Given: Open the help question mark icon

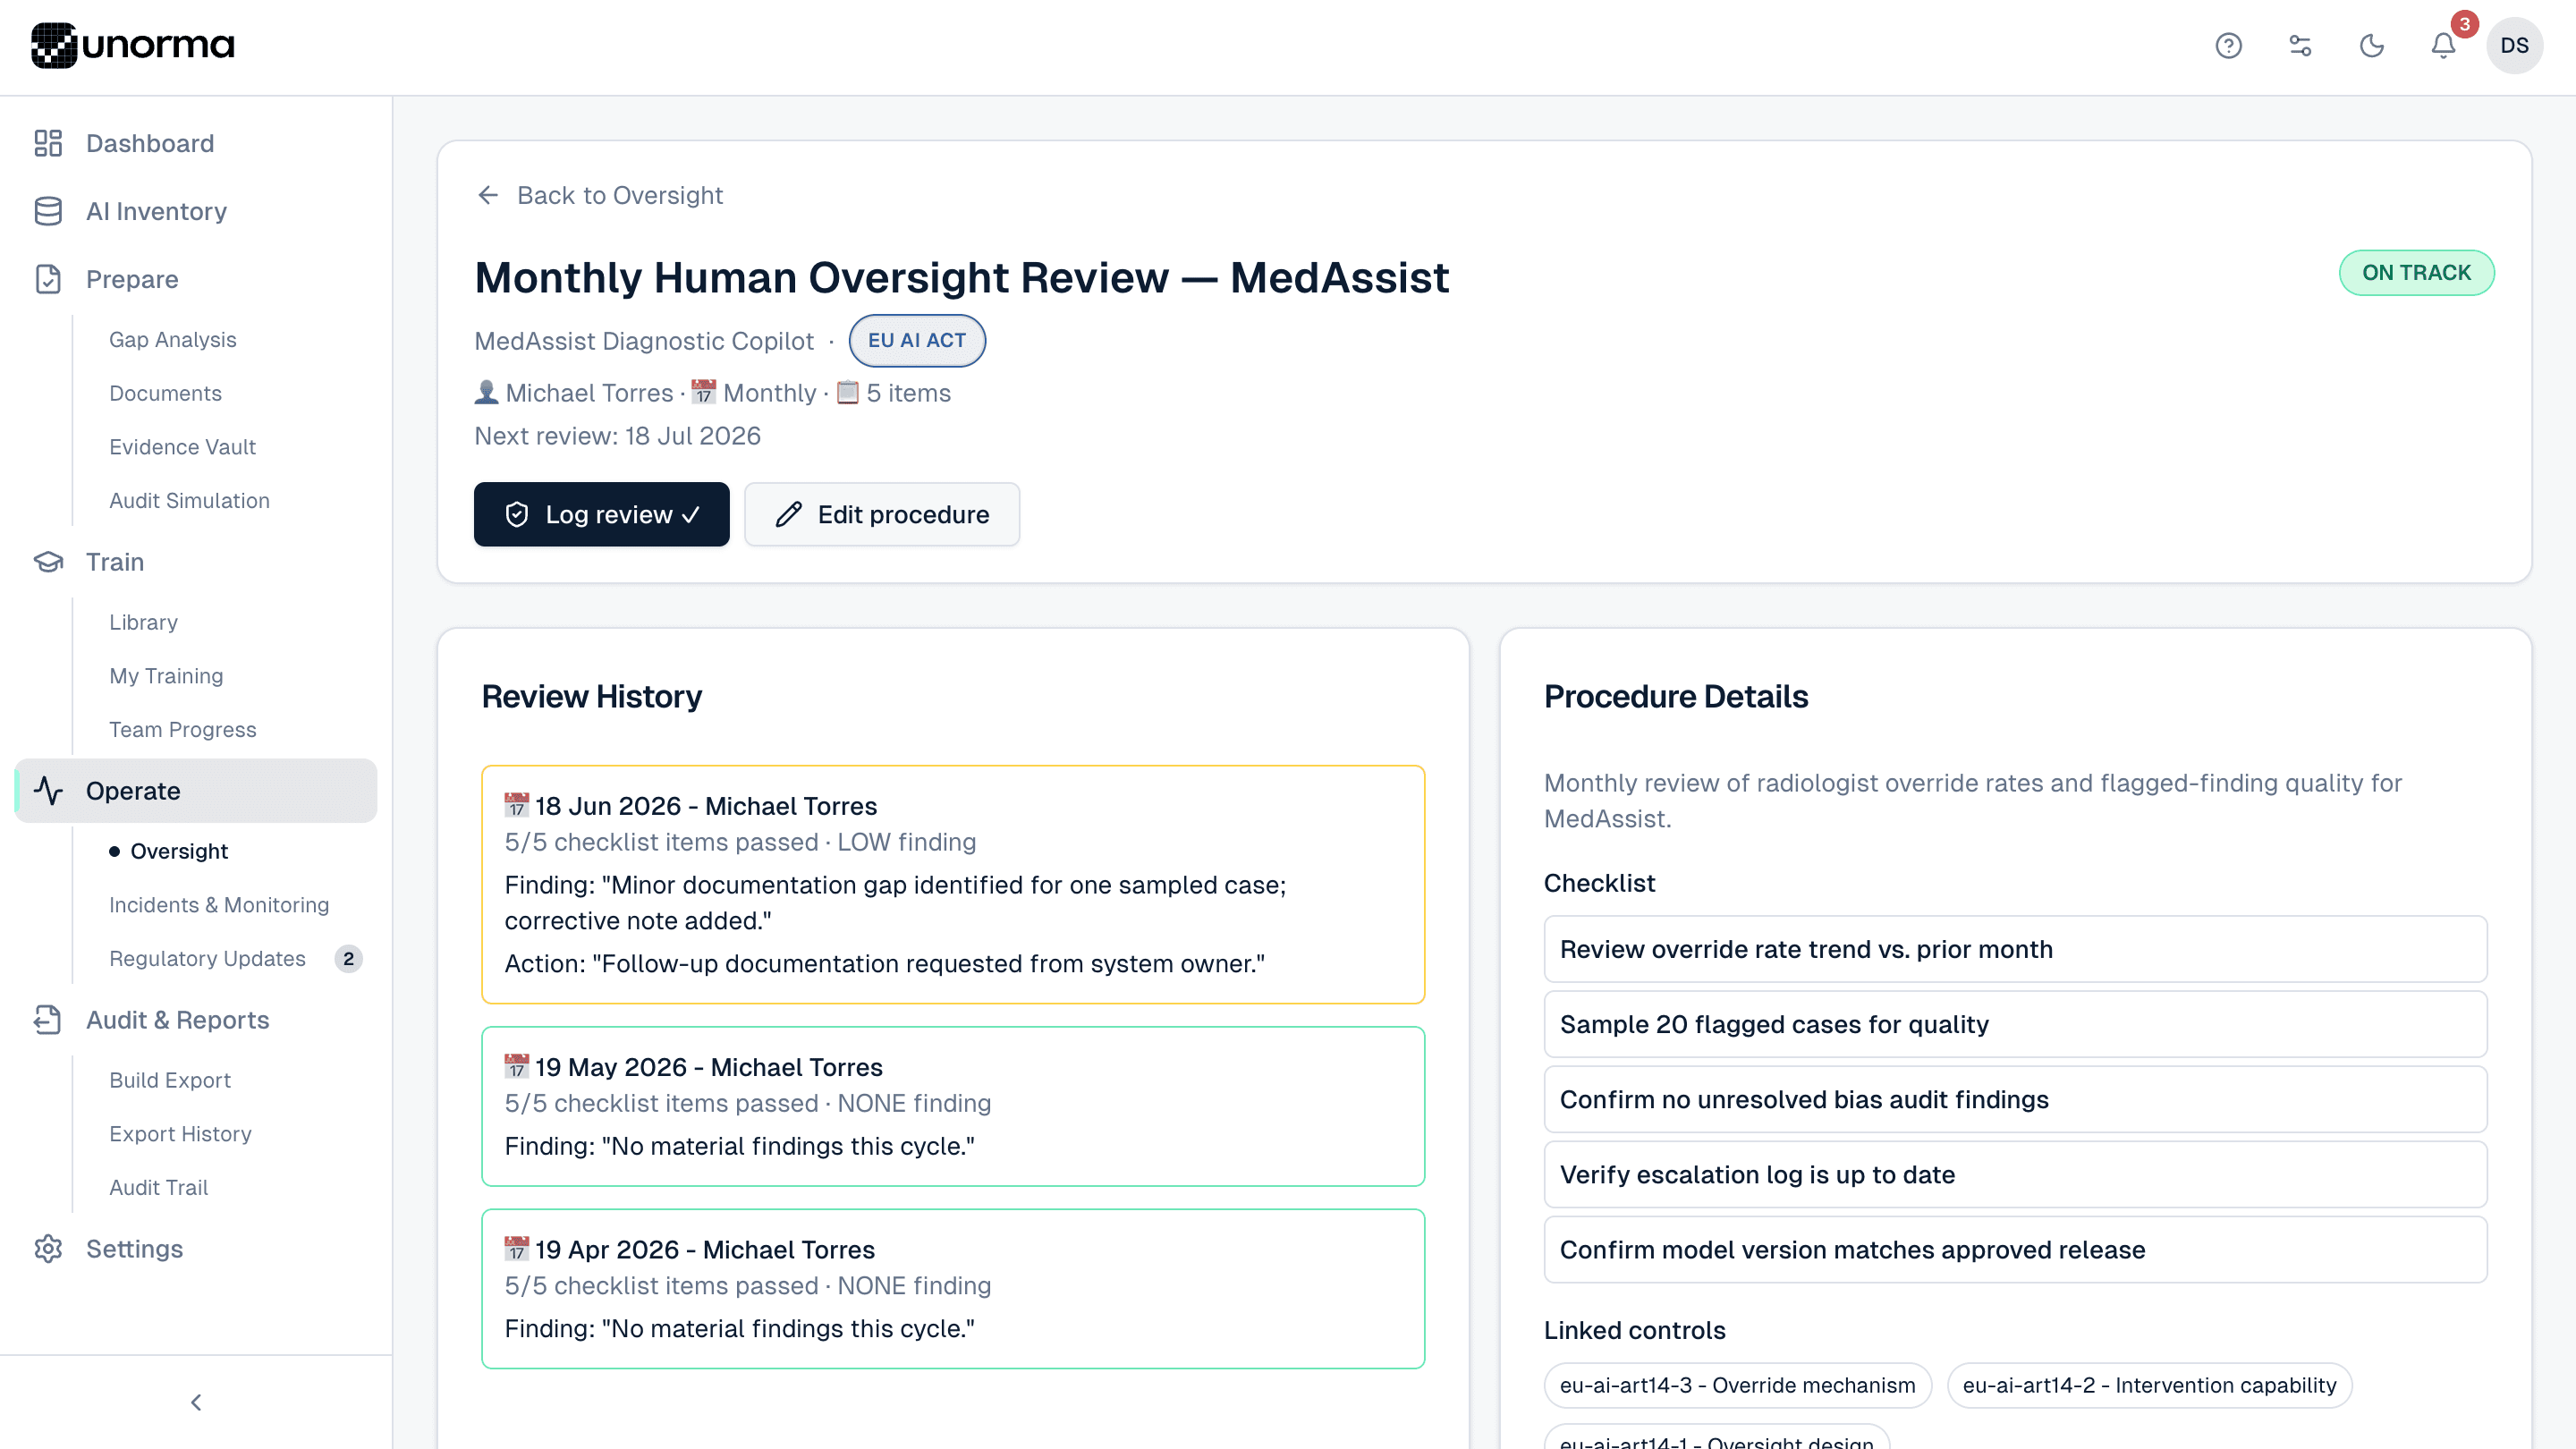Looking at the screenshot, I should [x=2228, y=46].
